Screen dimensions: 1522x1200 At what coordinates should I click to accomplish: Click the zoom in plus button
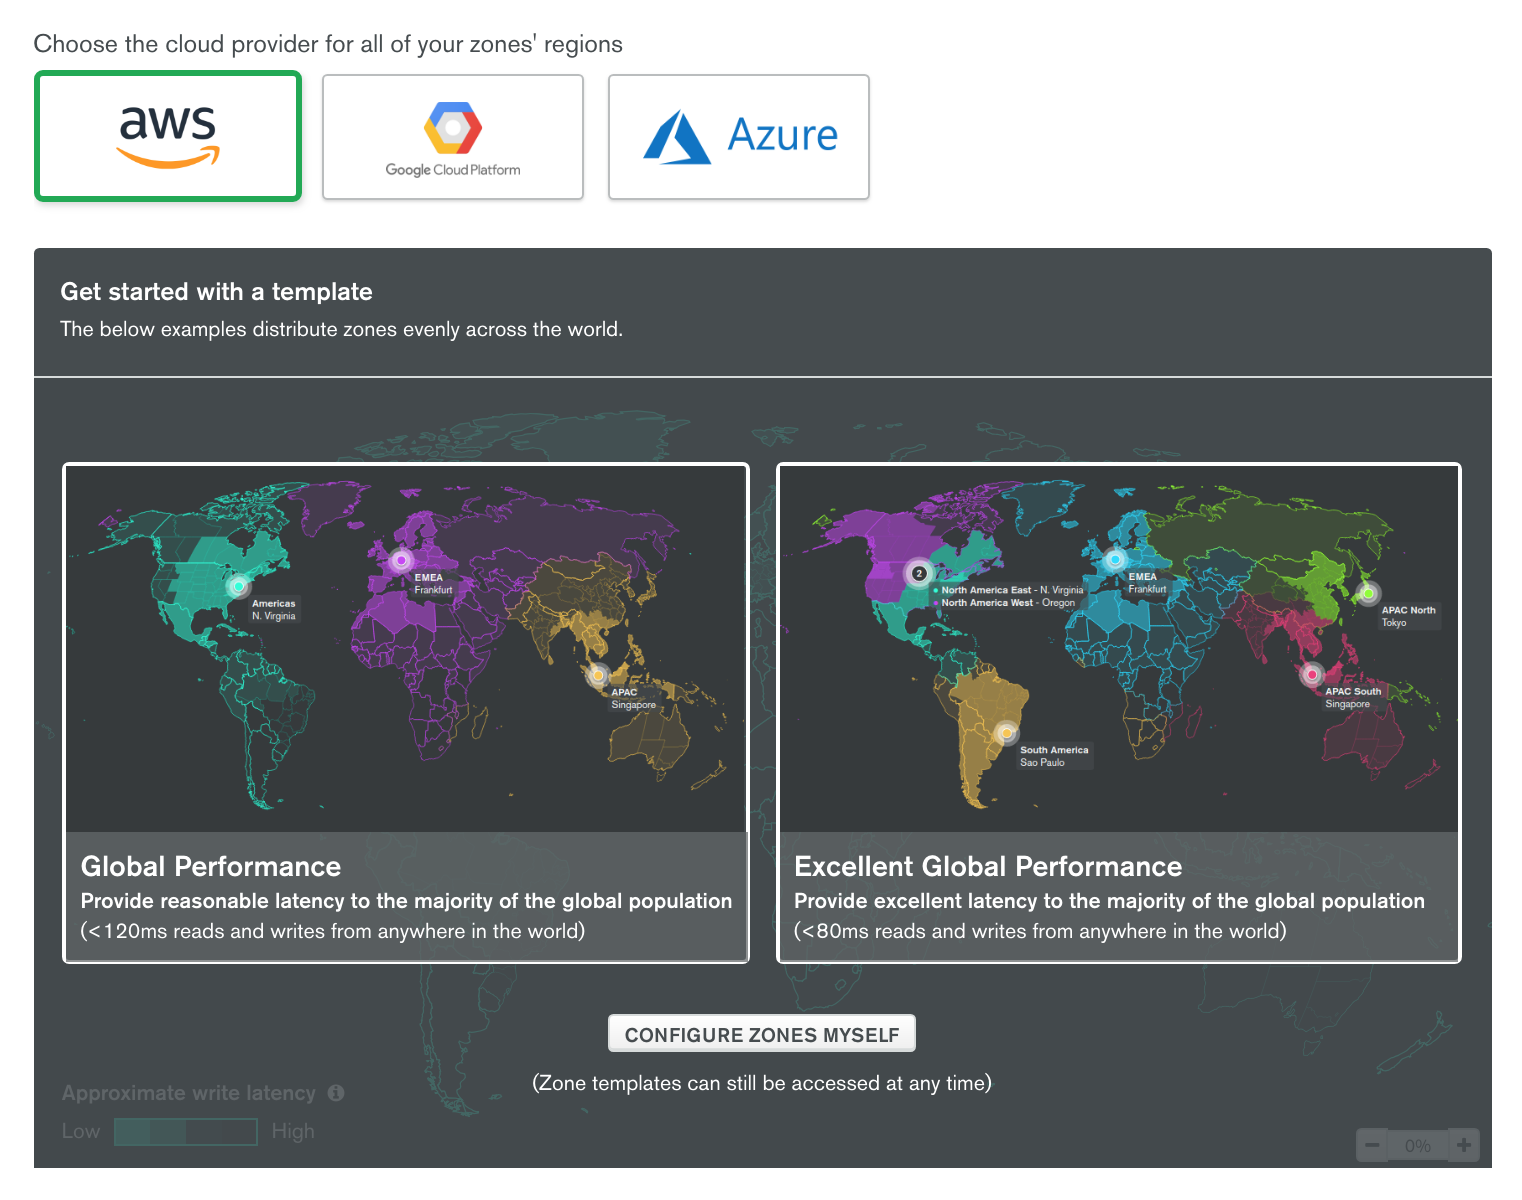(1464, 1145)
